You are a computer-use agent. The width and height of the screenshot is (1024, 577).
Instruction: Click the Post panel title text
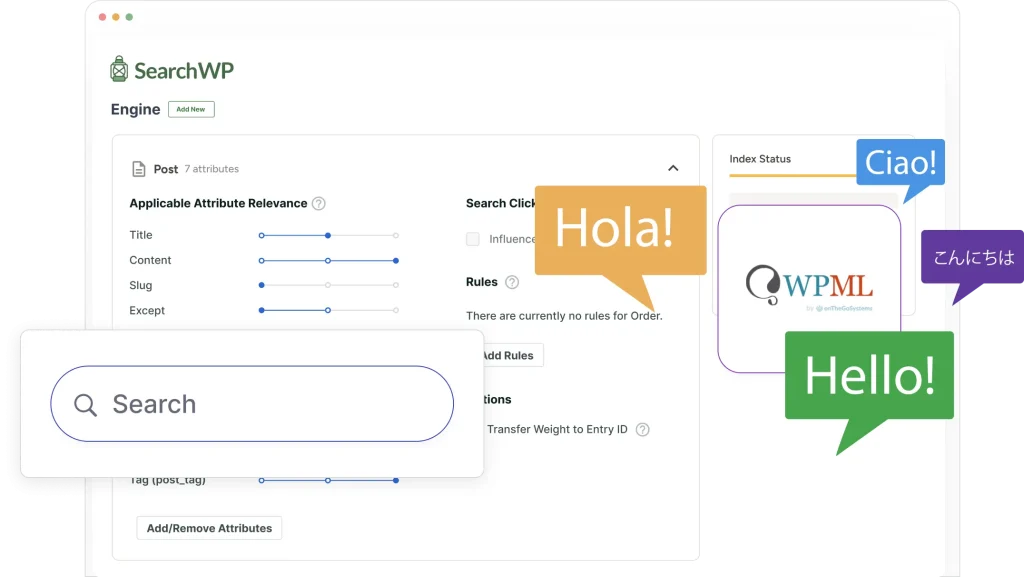tap(166, 169)
